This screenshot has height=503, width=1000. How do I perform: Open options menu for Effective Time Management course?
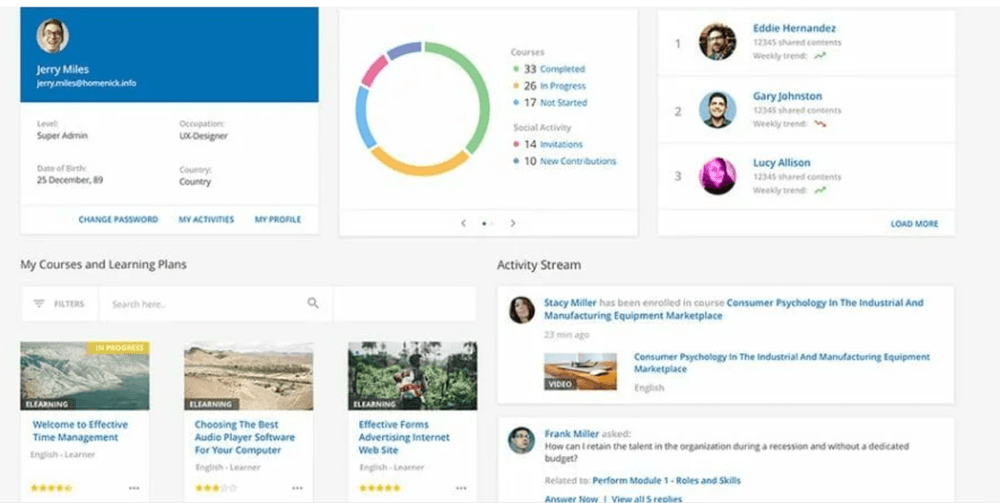(134, 488)
